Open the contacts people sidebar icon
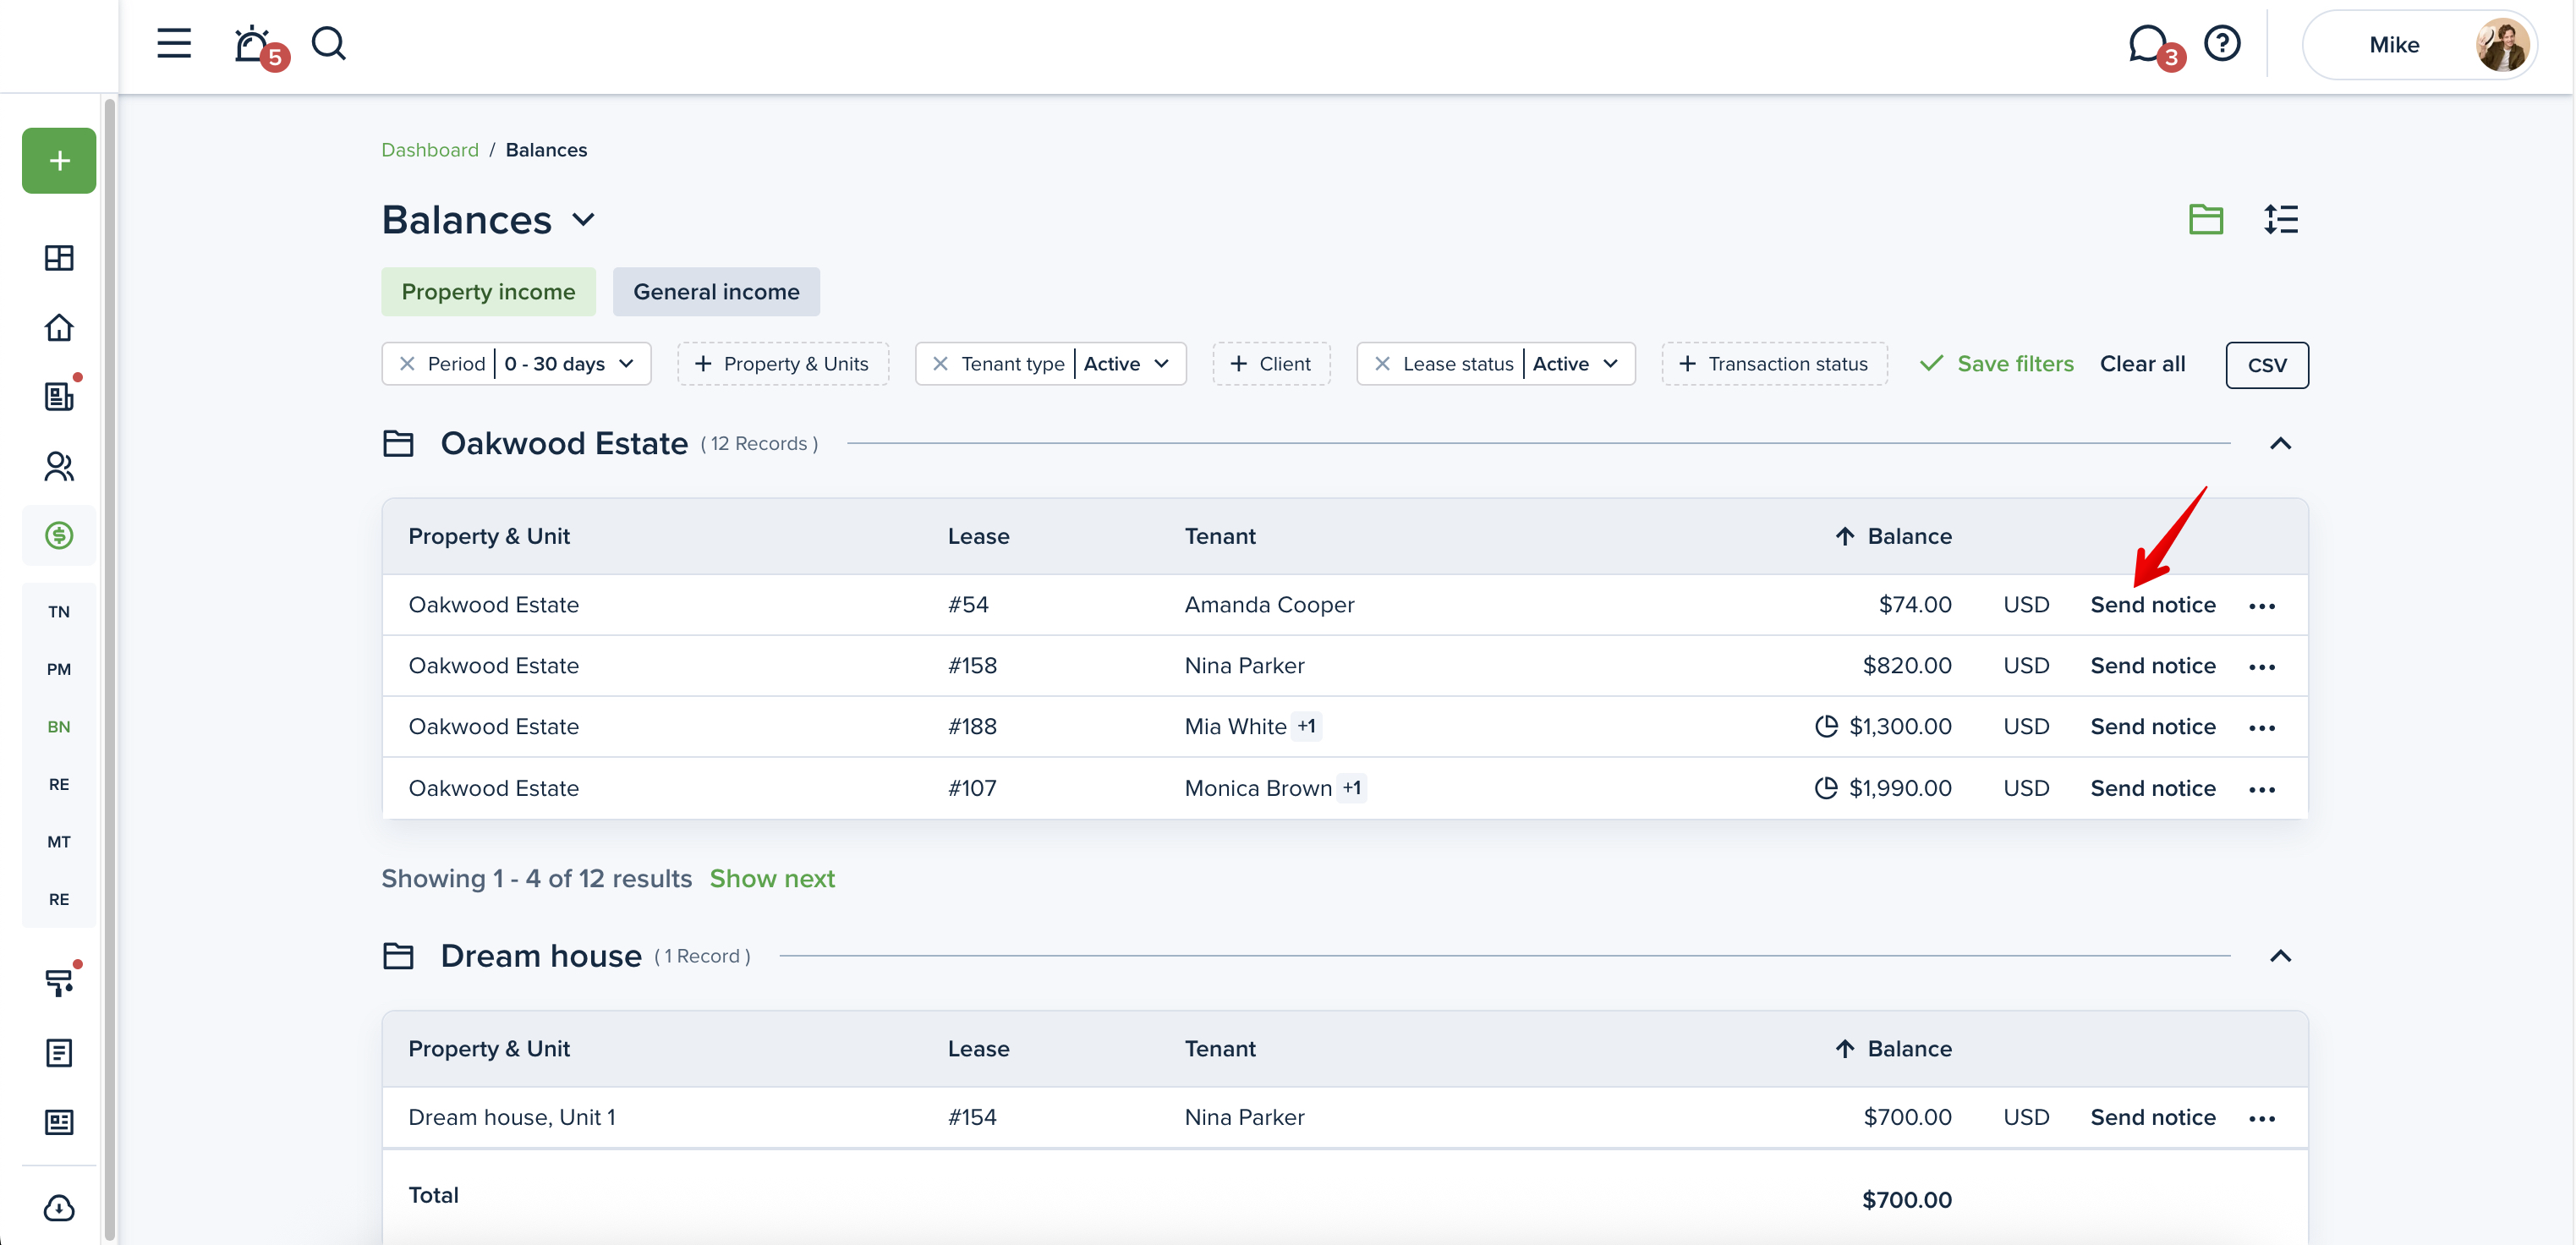Image resolution: width=2576 pixels, height=1245 pixels. pos(59,466)
